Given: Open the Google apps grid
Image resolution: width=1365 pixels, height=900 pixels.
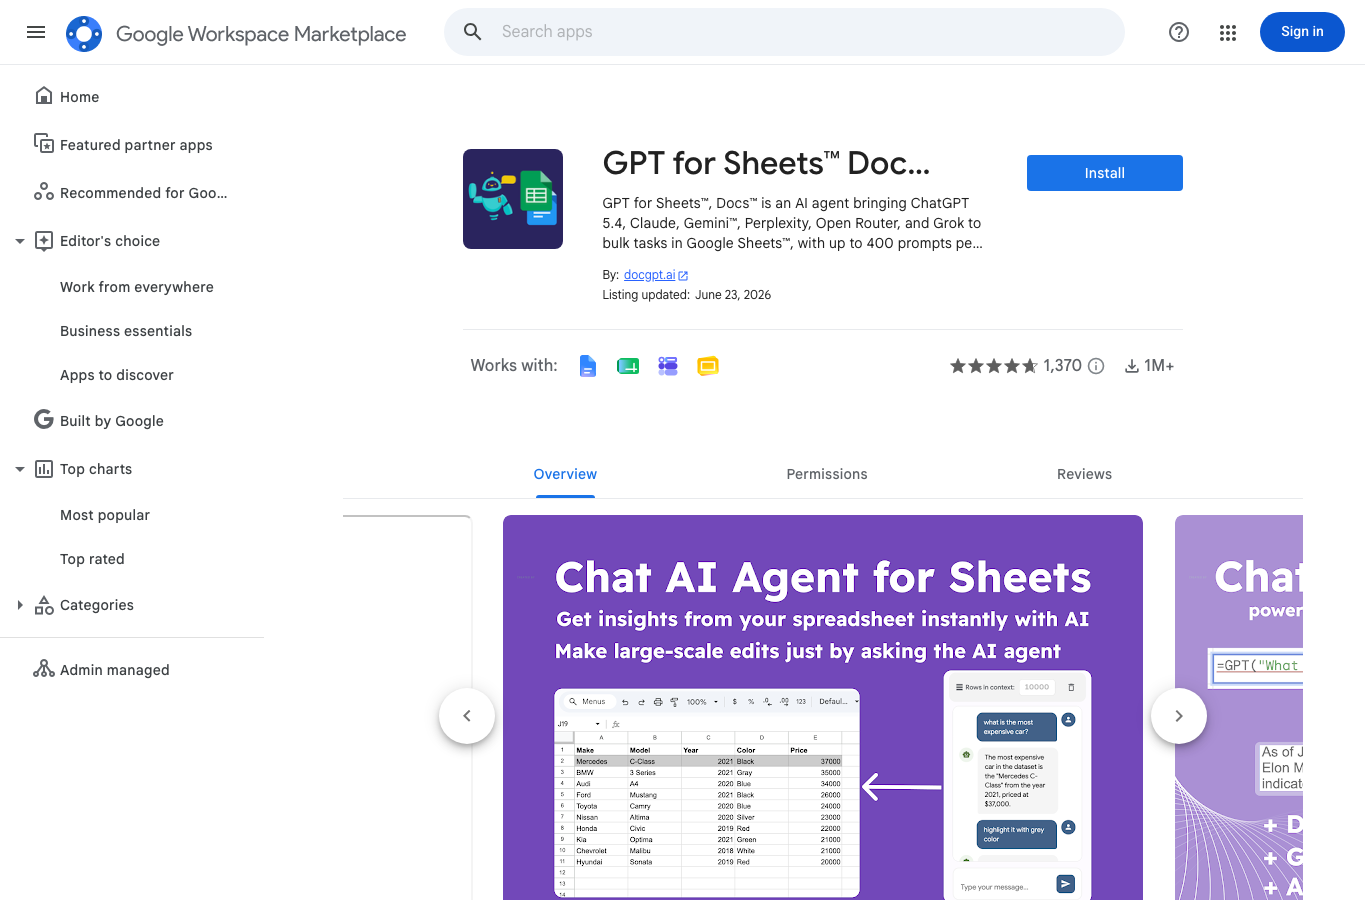Looking at the screenshot, I should pos(1228,33).
